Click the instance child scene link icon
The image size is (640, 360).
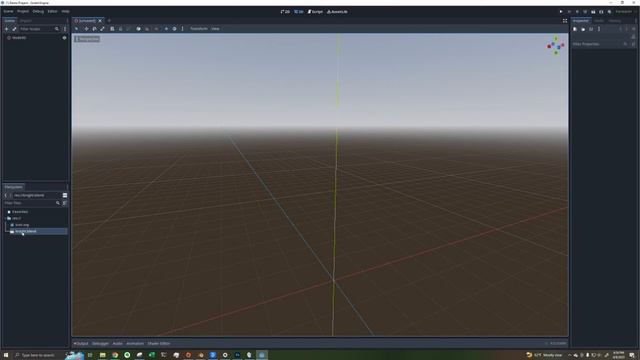pos(14,29)
